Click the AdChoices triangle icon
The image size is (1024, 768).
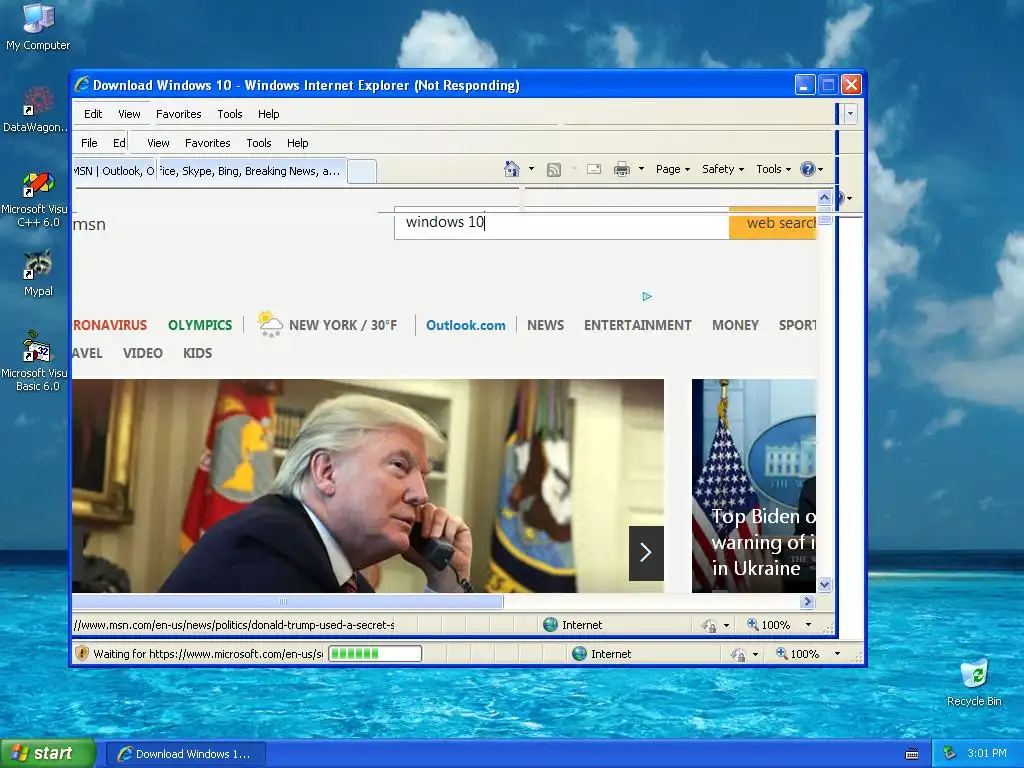tap(647, 296)
